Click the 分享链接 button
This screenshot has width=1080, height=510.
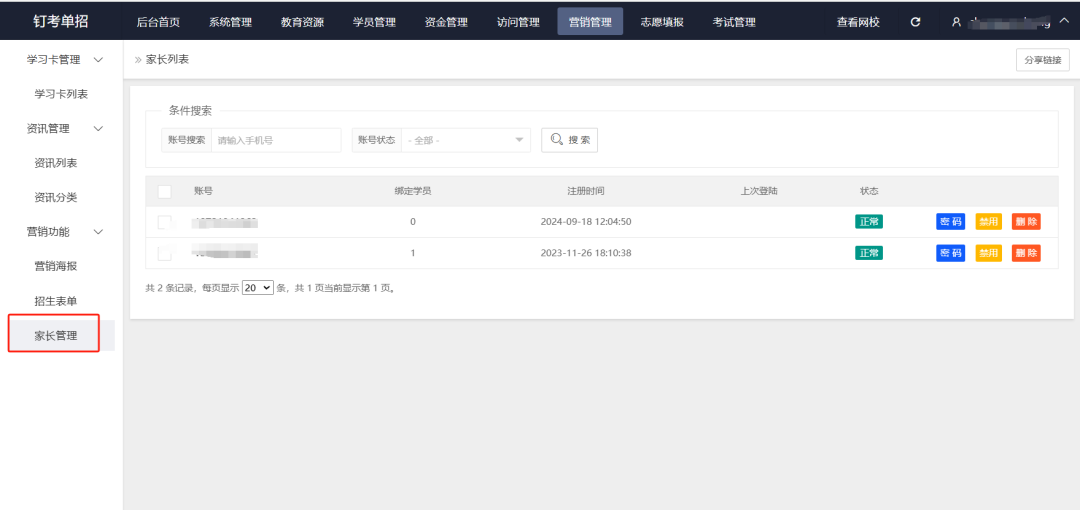coord(1042,60)
